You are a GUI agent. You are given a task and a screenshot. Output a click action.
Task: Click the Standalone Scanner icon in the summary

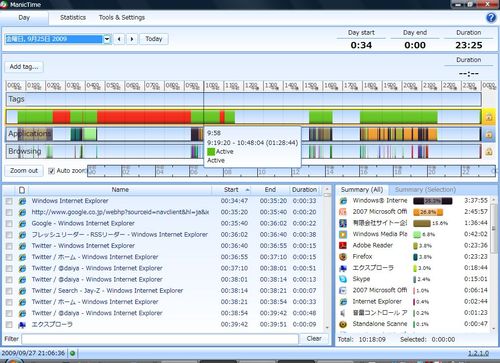click(343, 324)
